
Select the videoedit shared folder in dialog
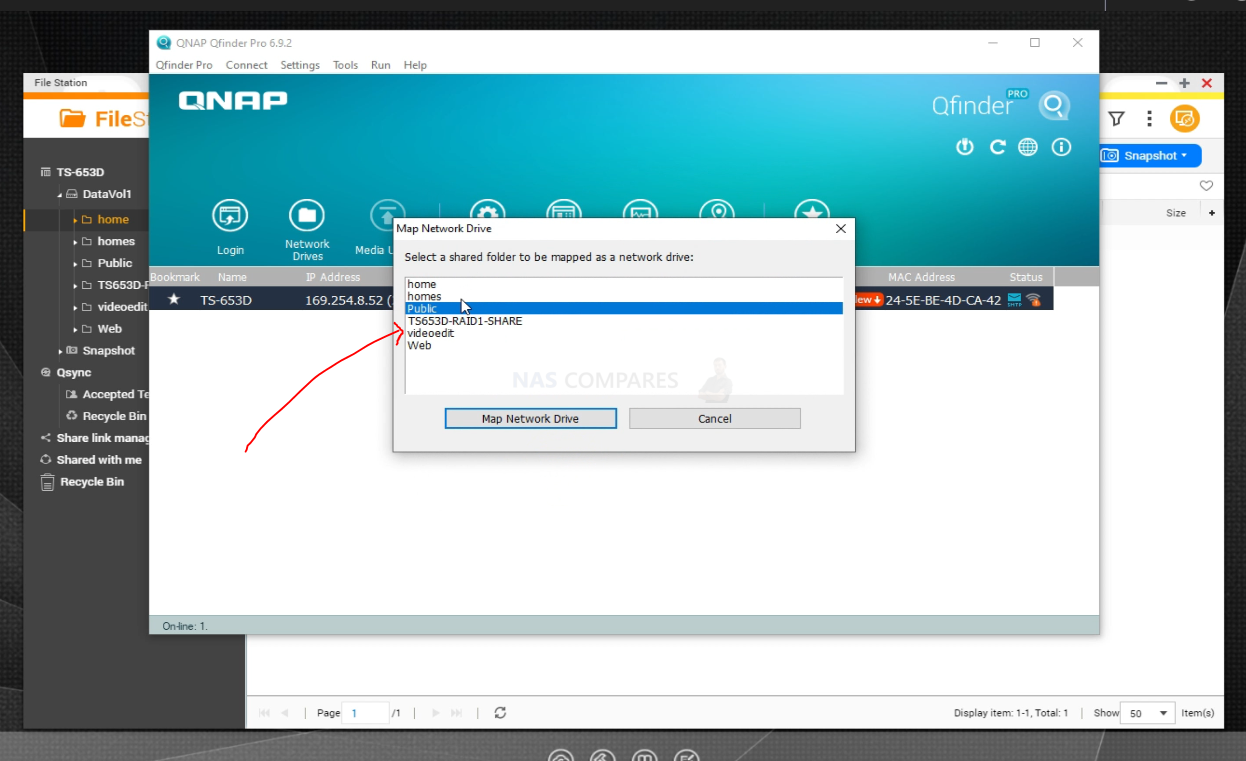[624, 333]
